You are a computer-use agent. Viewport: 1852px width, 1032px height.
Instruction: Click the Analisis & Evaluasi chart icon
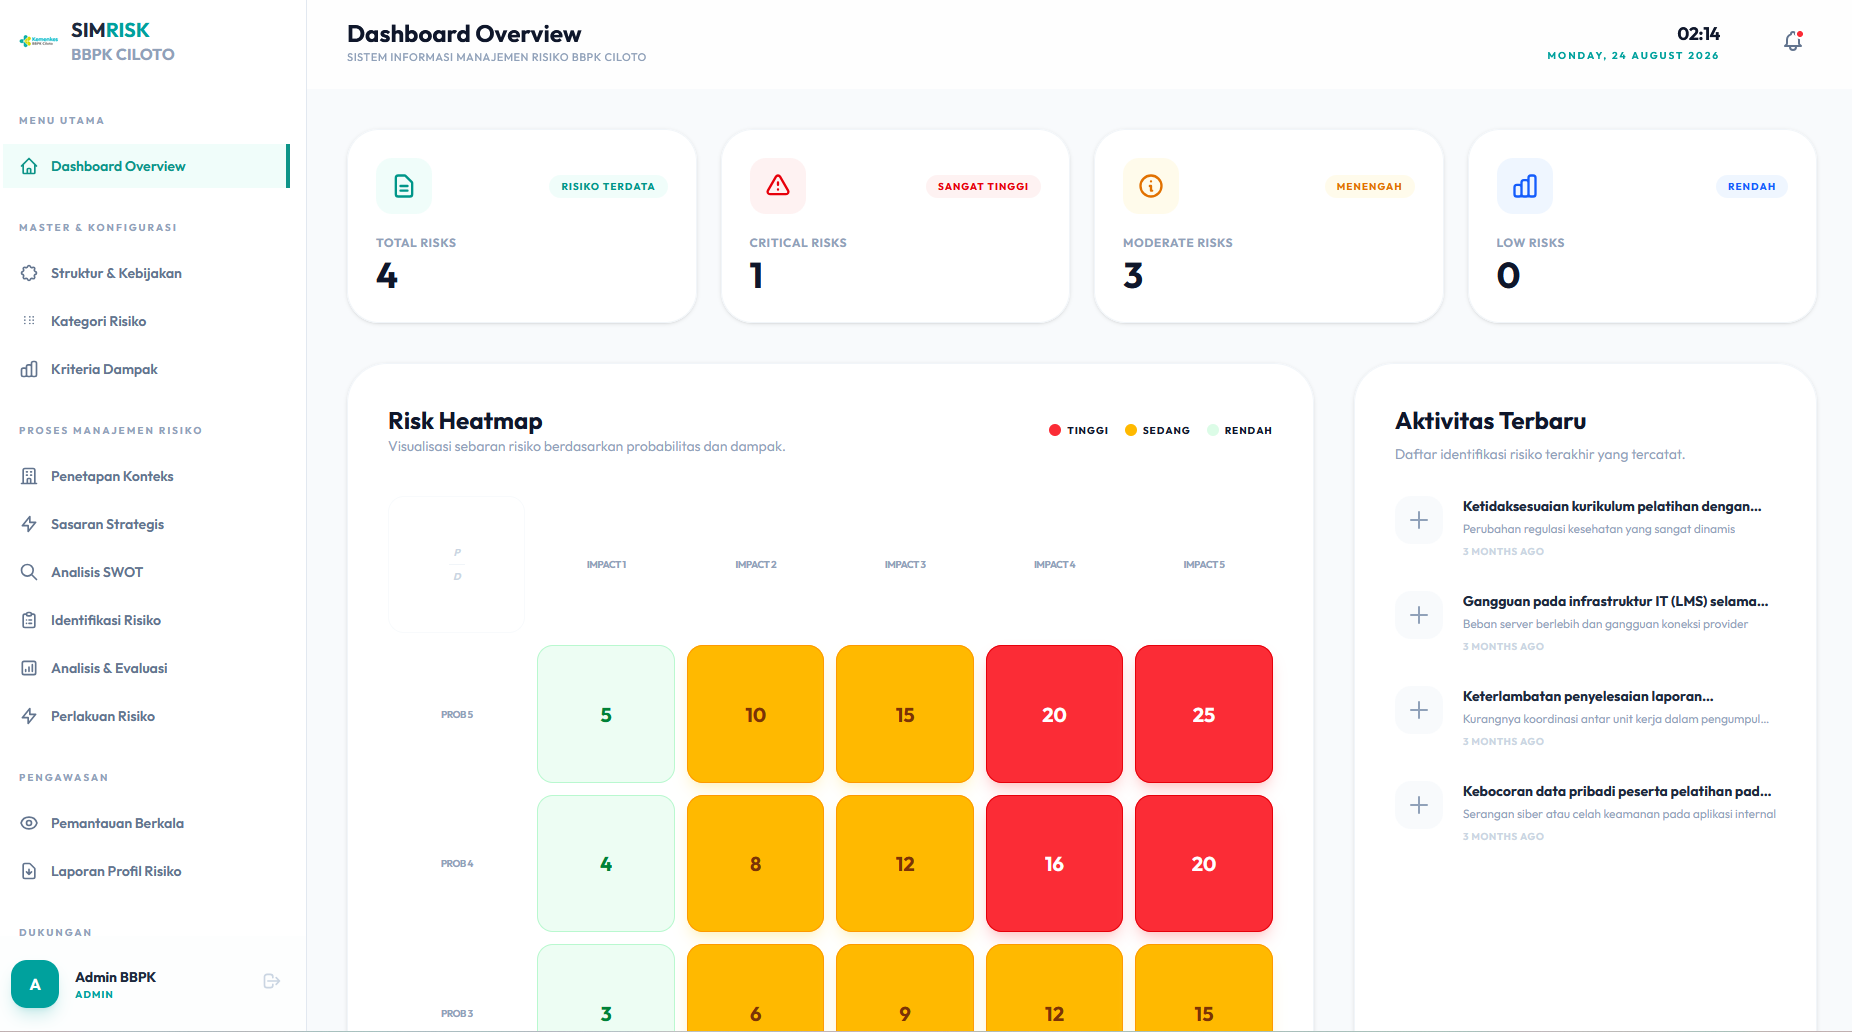click(29, 668)
